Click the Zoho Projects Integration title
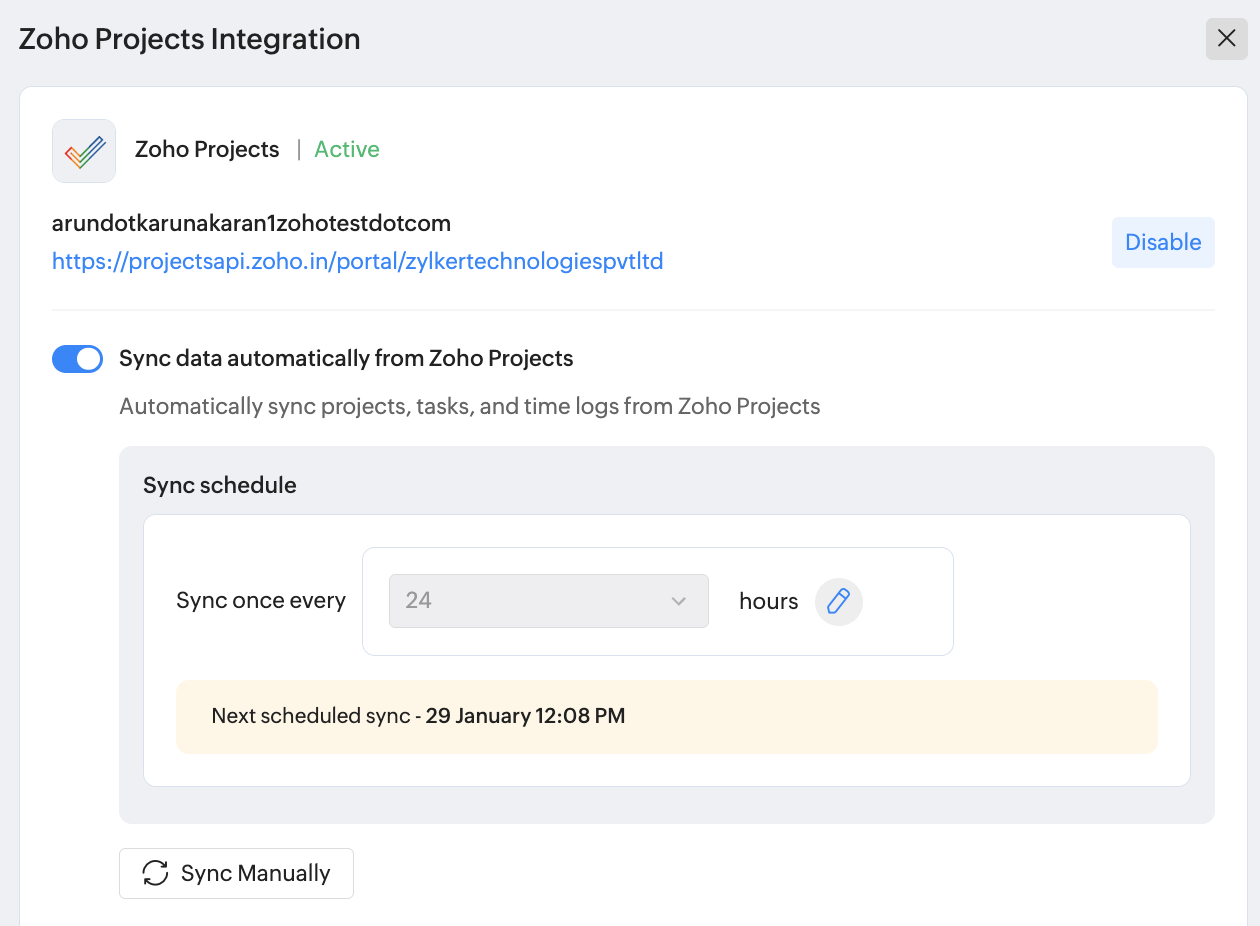1260x926 pixels. [190, 40]
